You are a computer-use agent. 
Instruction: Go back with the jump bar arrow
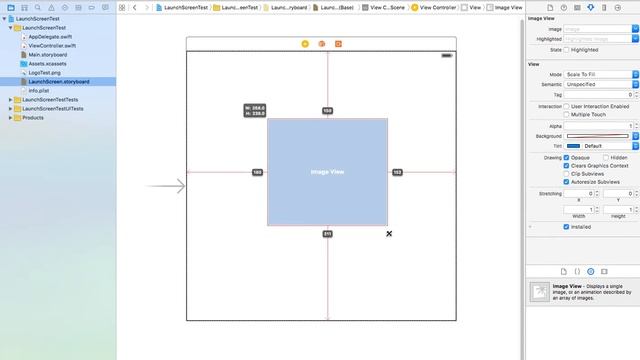[135, 7]
